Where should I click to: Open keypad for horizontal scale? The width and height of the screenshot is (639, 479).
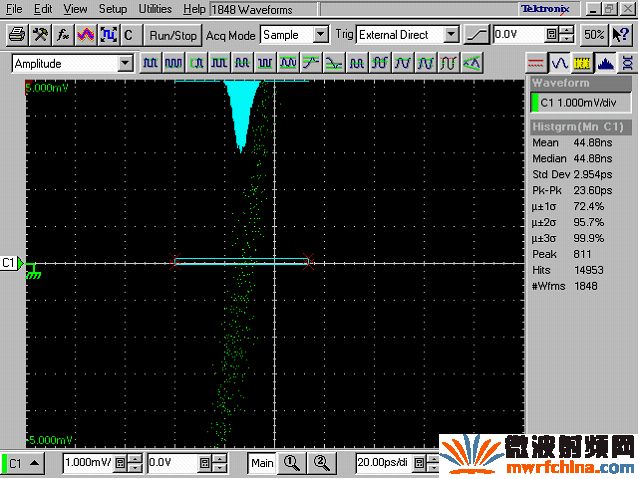(x=419, y=463)
